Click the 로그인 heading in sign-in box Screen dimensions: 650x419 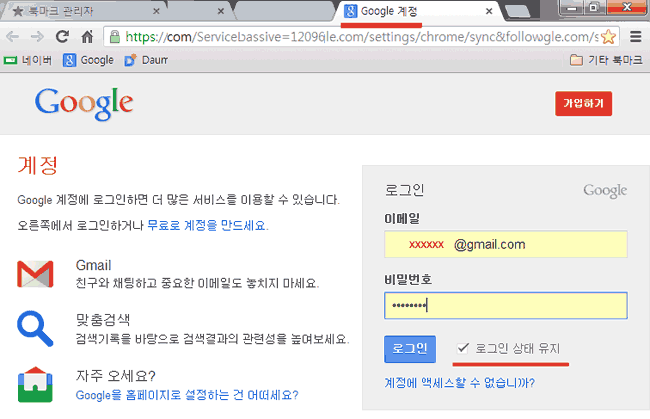click(x=404, y=190)
